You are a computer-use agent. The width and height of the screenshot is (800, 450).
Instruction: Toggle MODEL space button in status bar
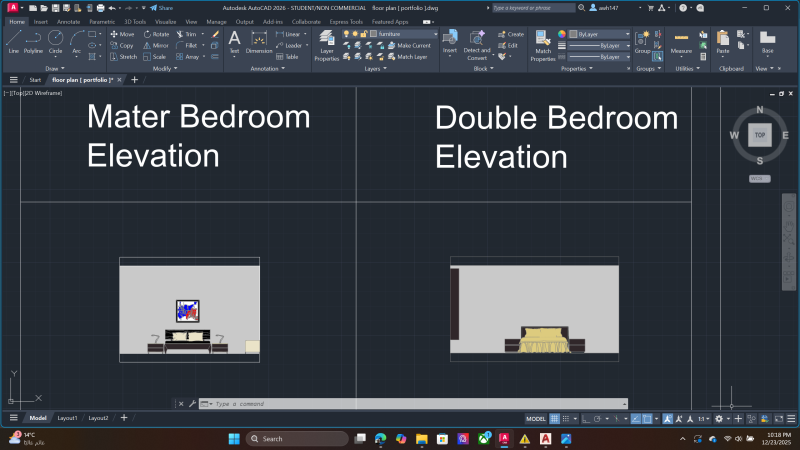[535, 418]
